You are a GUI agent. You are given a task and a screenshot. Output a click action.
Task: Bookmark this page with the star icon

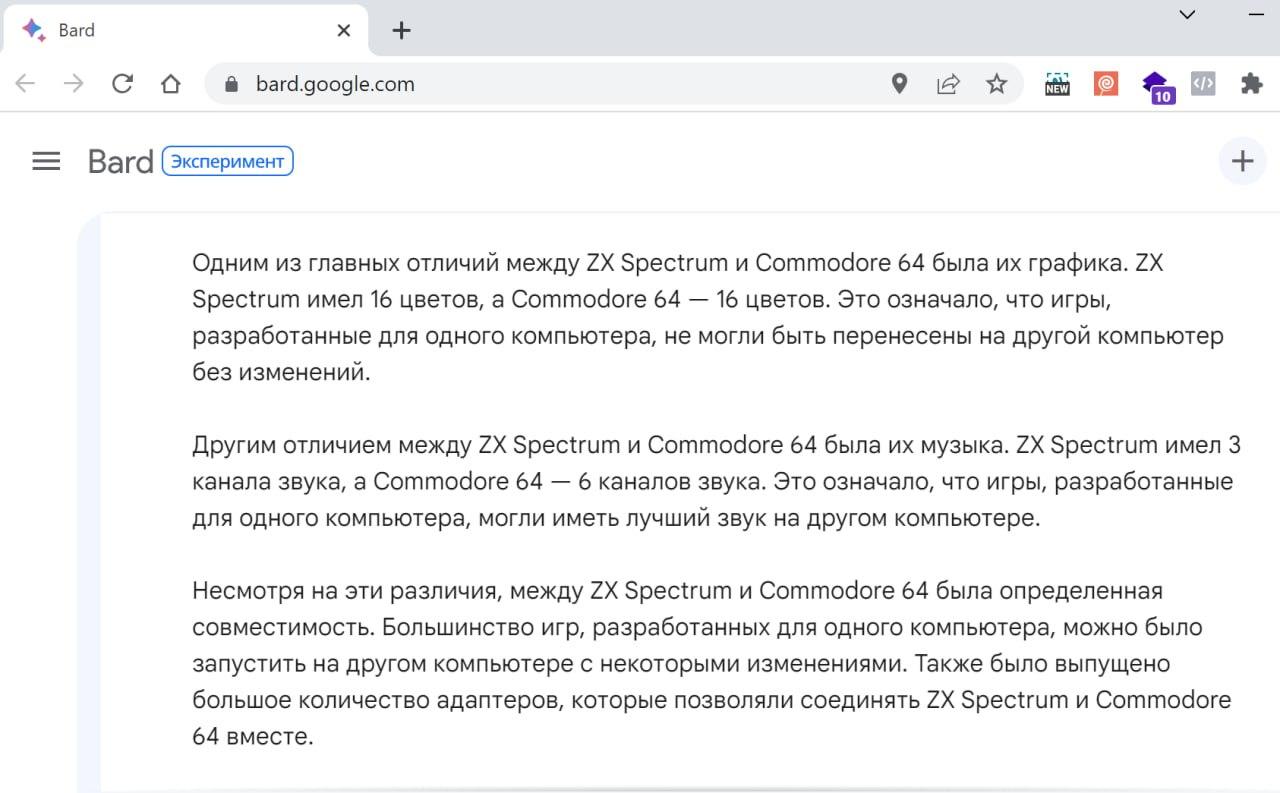tap(996, 84)
